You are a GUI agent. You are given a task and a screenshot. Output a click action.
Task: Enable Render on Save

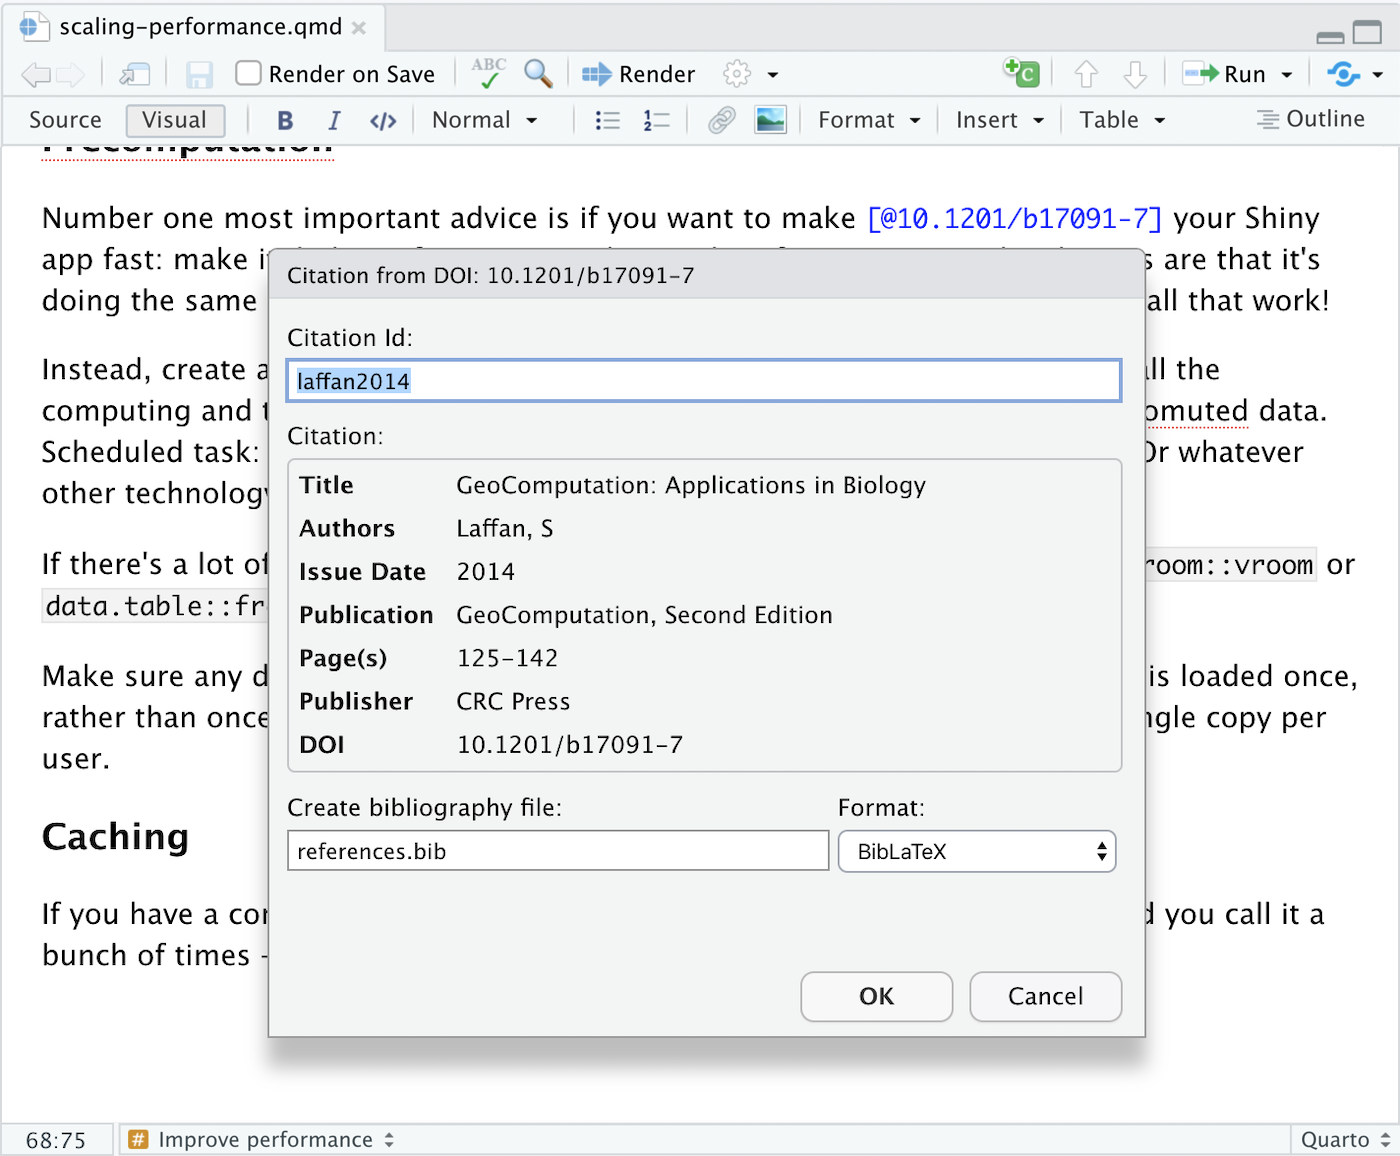pyautogui.click(x=246, y=72)
